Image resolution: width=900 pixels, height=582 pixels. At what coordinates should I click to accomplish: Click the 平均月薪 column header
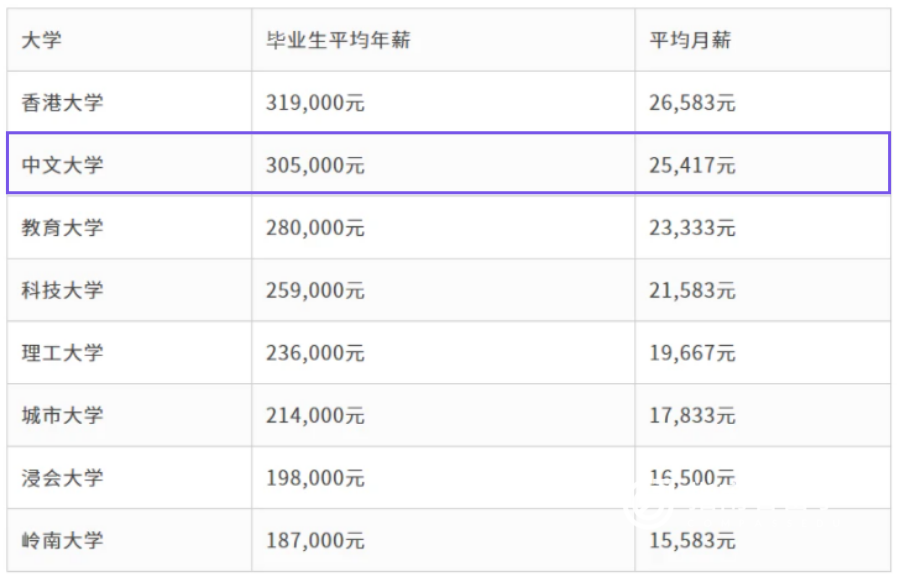[690, 40]
